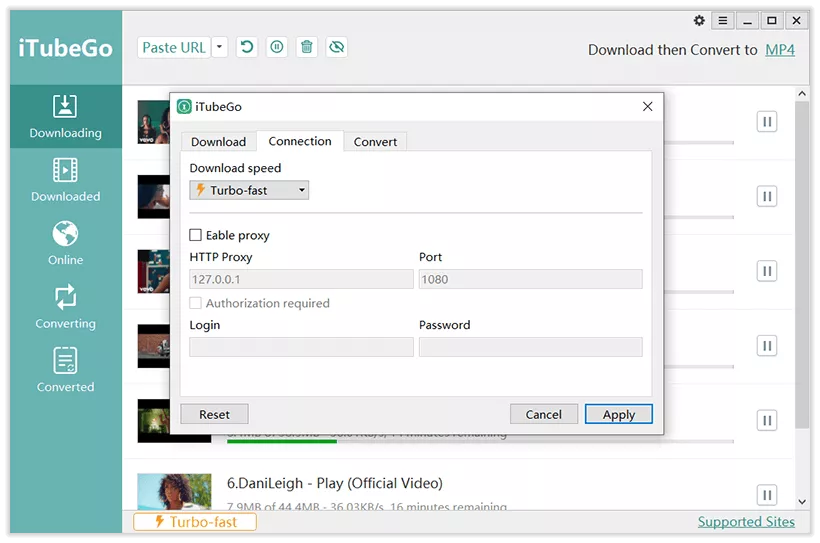This screenshot has width=820, height=543.
Task: Pause the DaniLeigh - Play download
Action: coord(767,494)
